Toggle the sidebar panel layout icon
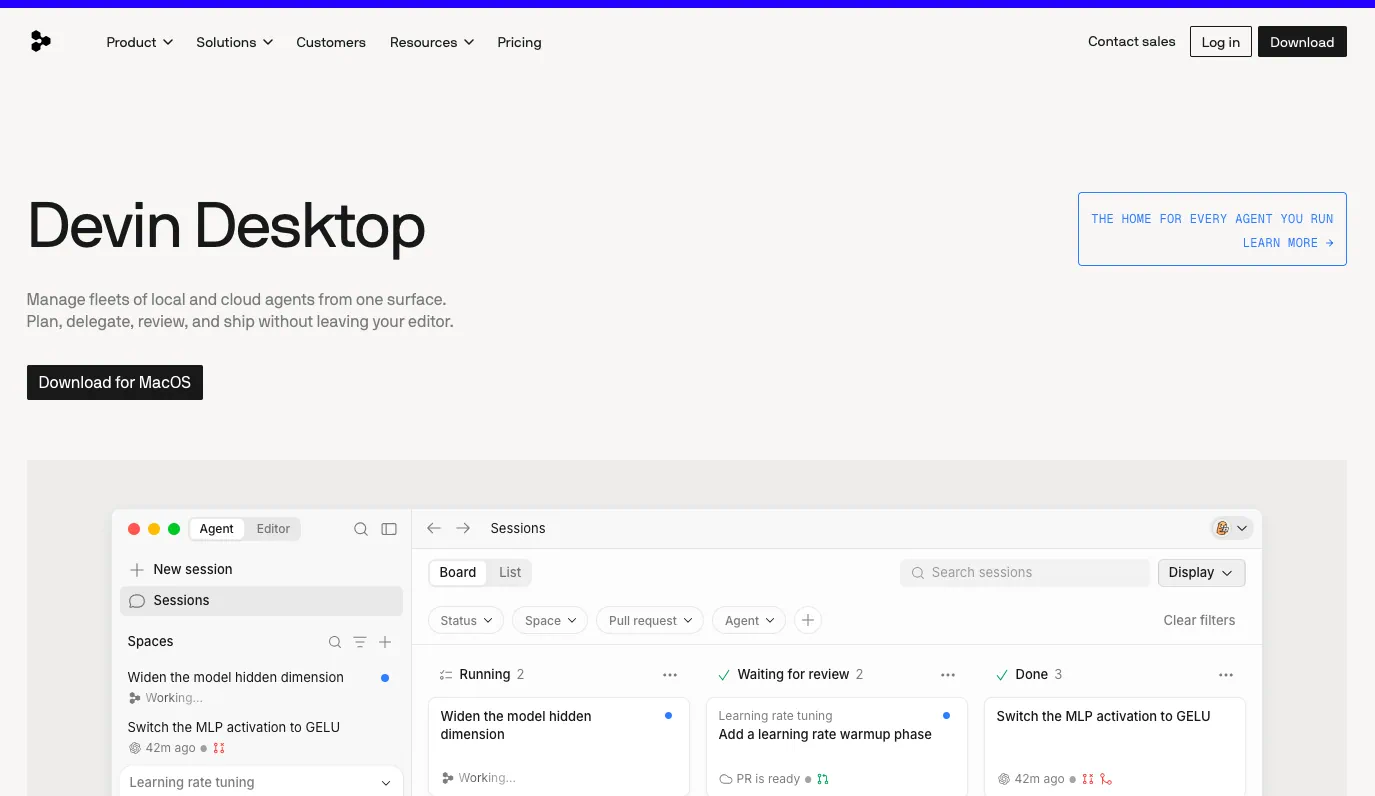Image resolution: width=1375 pixels, height=796 pixels. [x=389, y=529]
